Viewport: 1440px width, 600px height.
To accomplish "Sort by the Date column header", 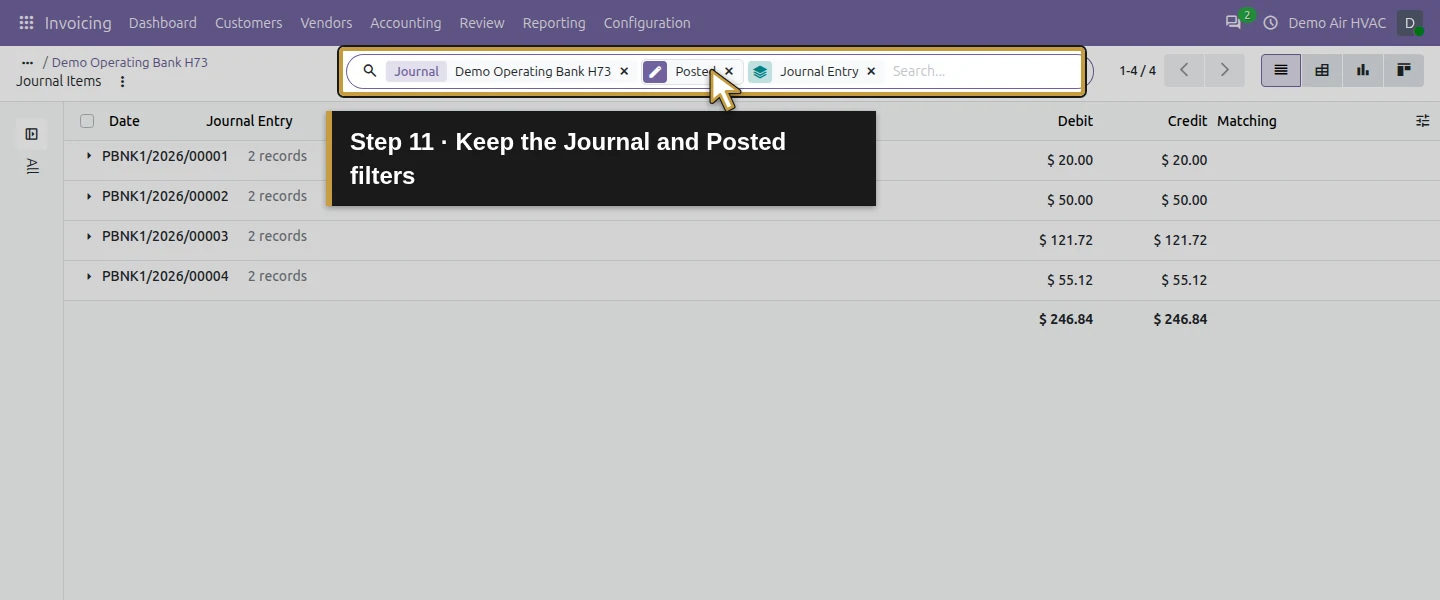I will coord(124,121).
